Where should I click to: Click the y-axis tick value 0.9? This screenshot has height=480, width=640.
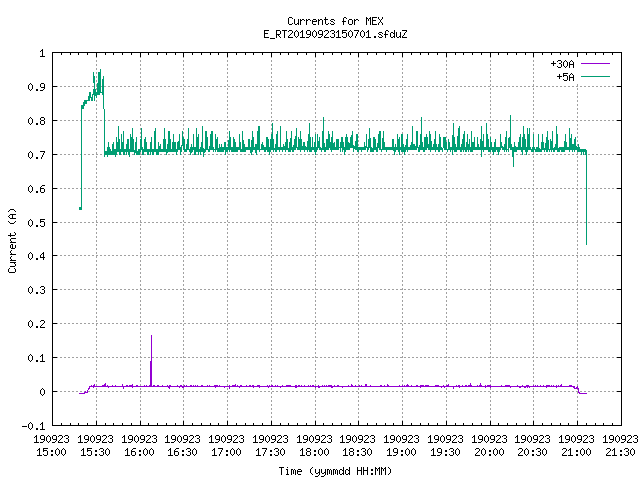click(36, 87)
